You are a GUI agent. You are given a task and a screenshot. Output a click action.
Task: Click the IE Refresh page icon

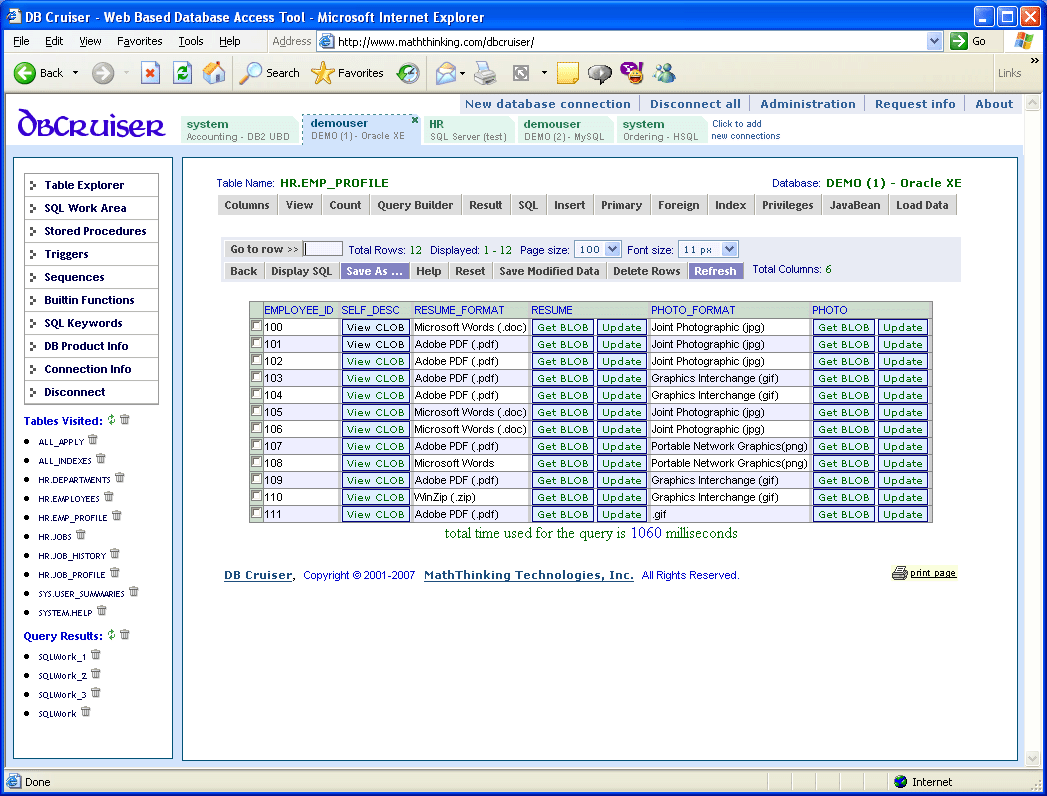coord(182,73)
